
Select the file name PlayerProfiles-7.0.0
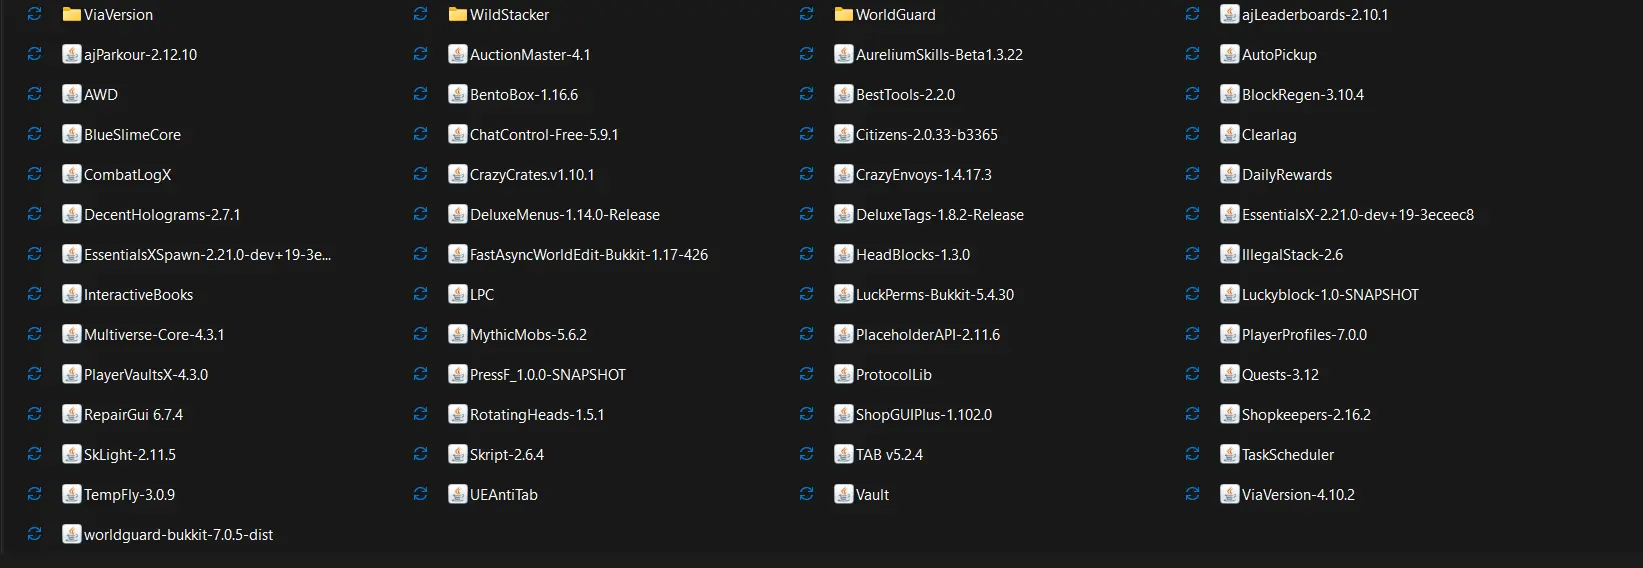[1304, 335]
